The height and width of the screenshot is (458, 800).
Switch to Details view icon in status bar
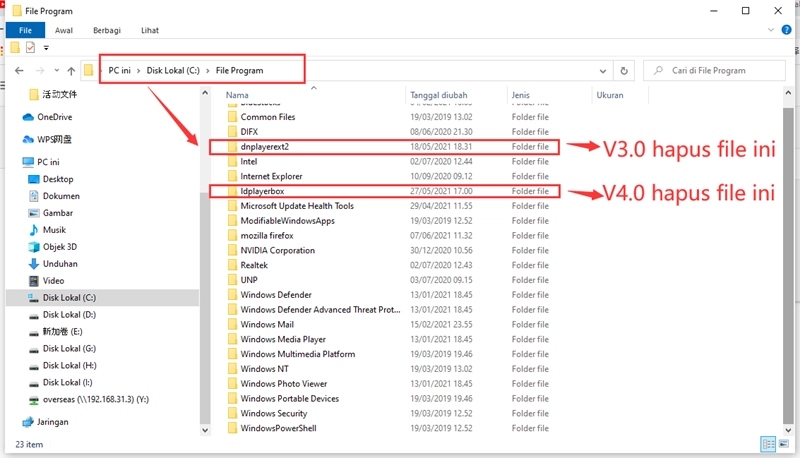click(768, 444)
